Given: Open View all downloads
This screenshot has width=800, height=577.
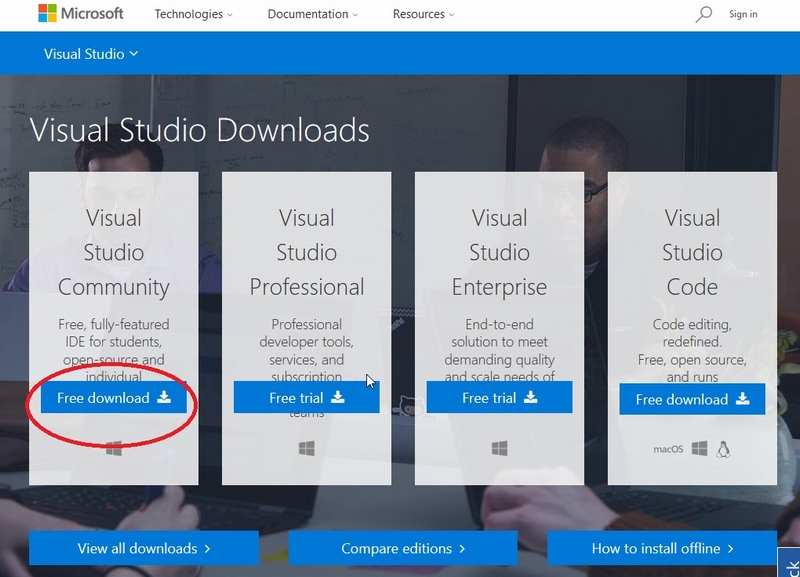Looking at the screenshot, I should 144,548.
